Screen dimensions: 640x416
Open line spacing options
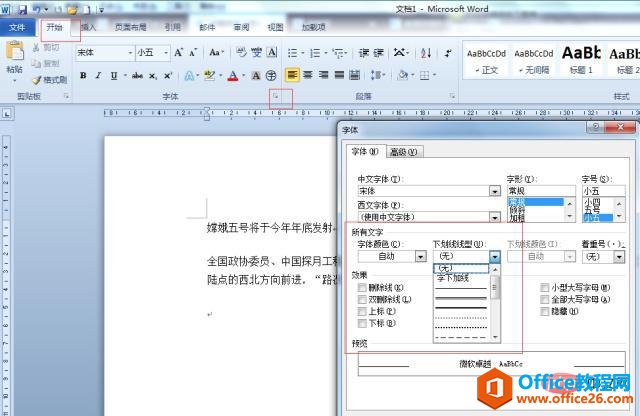pos(376,75)
